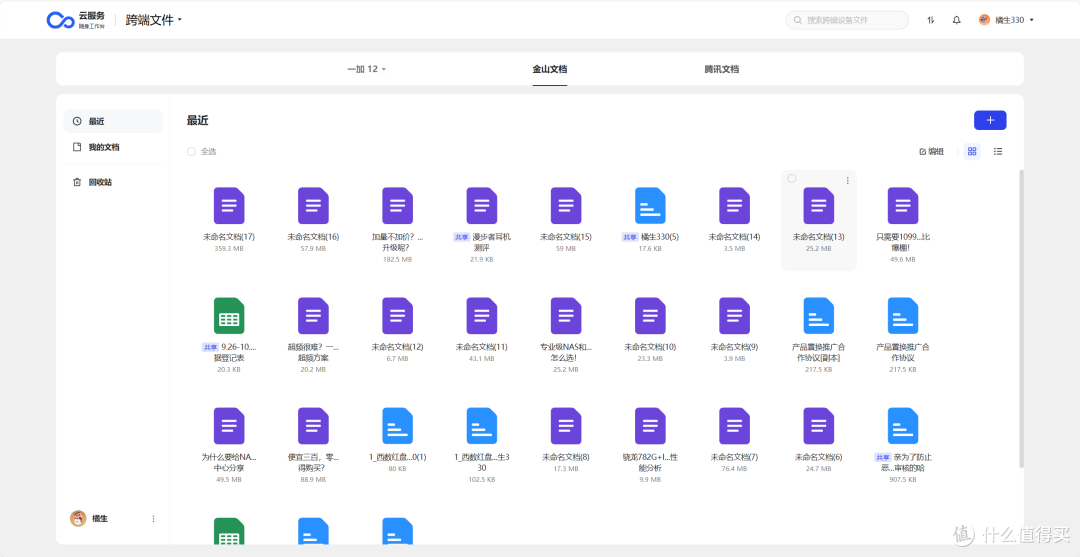The width and height of the screenshot is (1080, 557).
Task: Click the vertical scrollbar on document list
Action: coord(1021,319)
